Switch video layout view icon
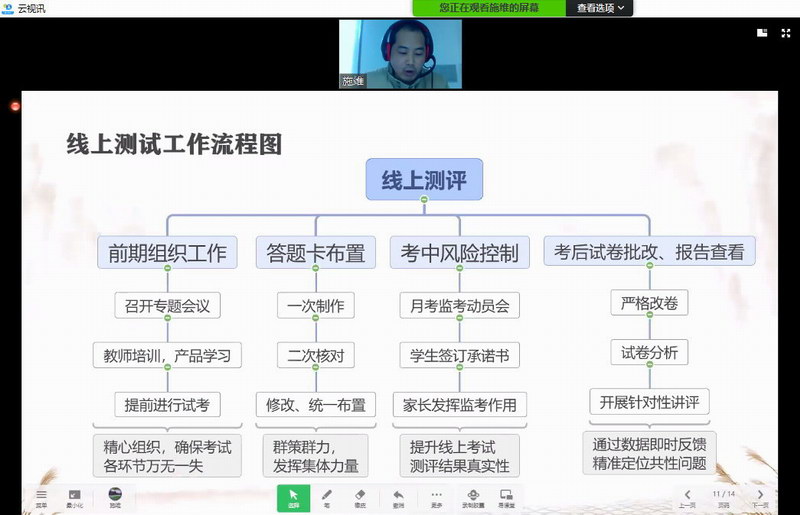 click(762, 32)
